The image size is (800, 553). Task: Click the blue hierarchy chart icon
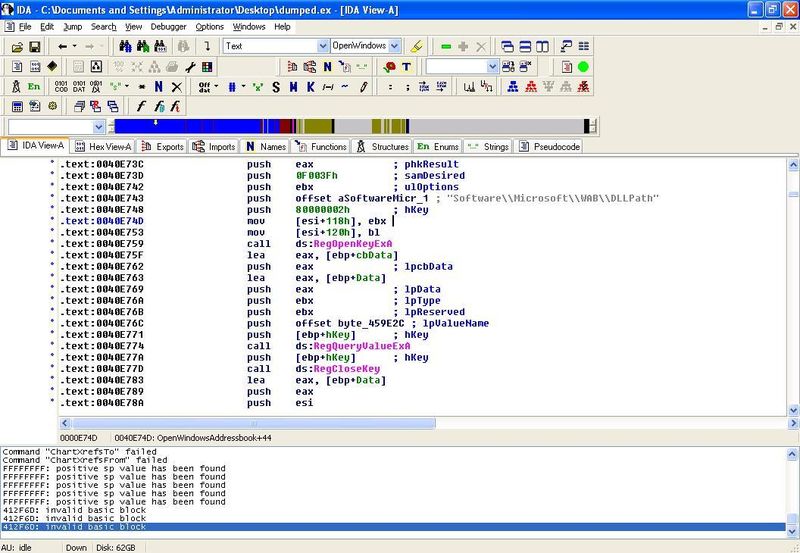coord(513,87)
